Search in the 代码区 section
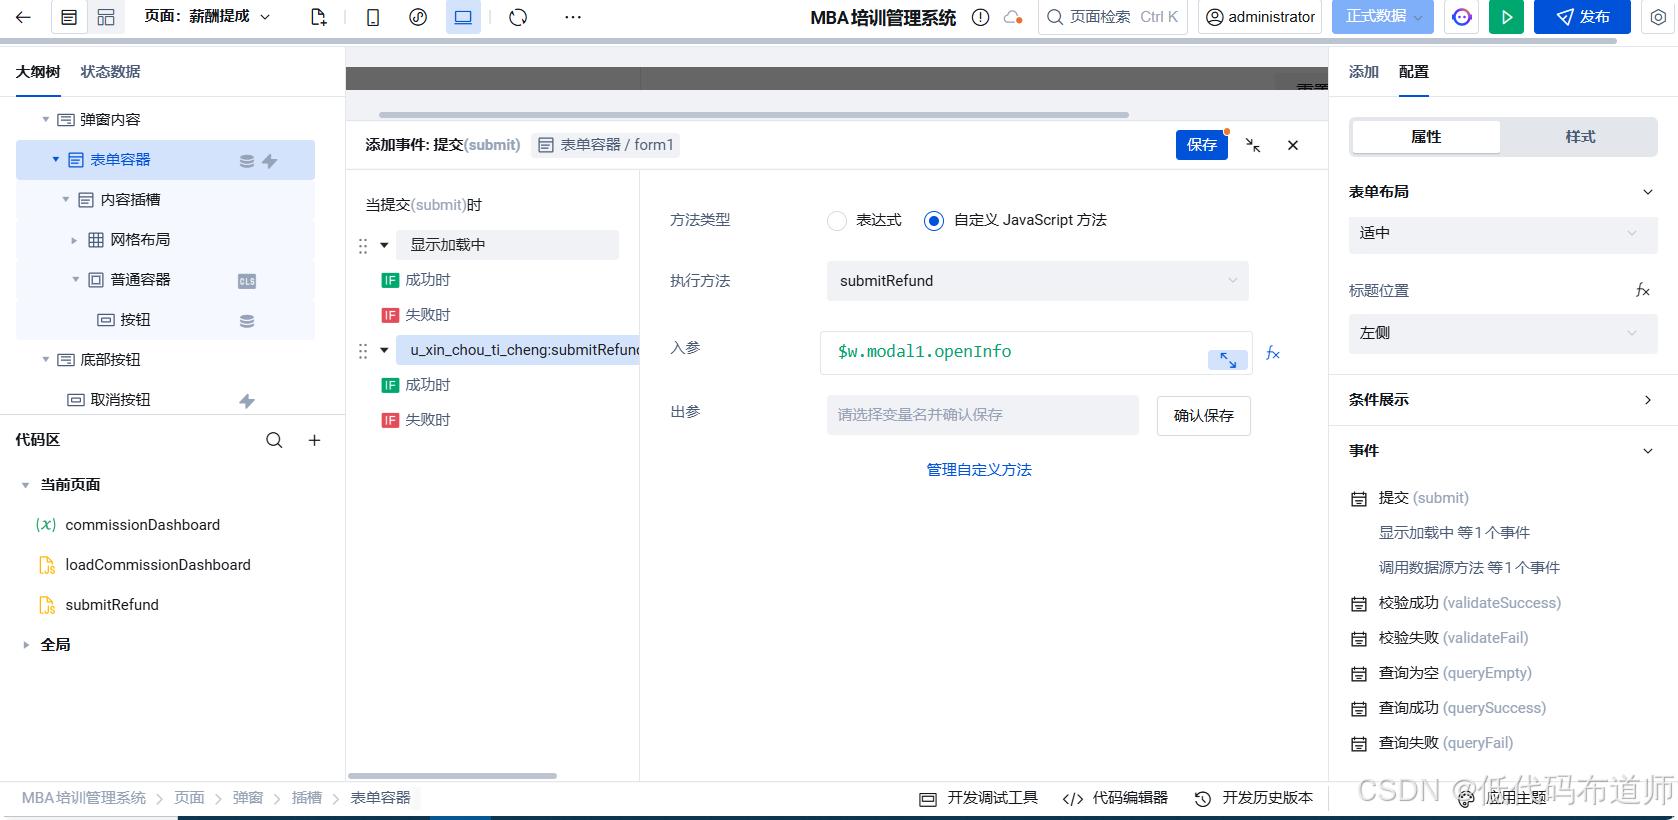The image size is (1678, 820). coord(274,440)
